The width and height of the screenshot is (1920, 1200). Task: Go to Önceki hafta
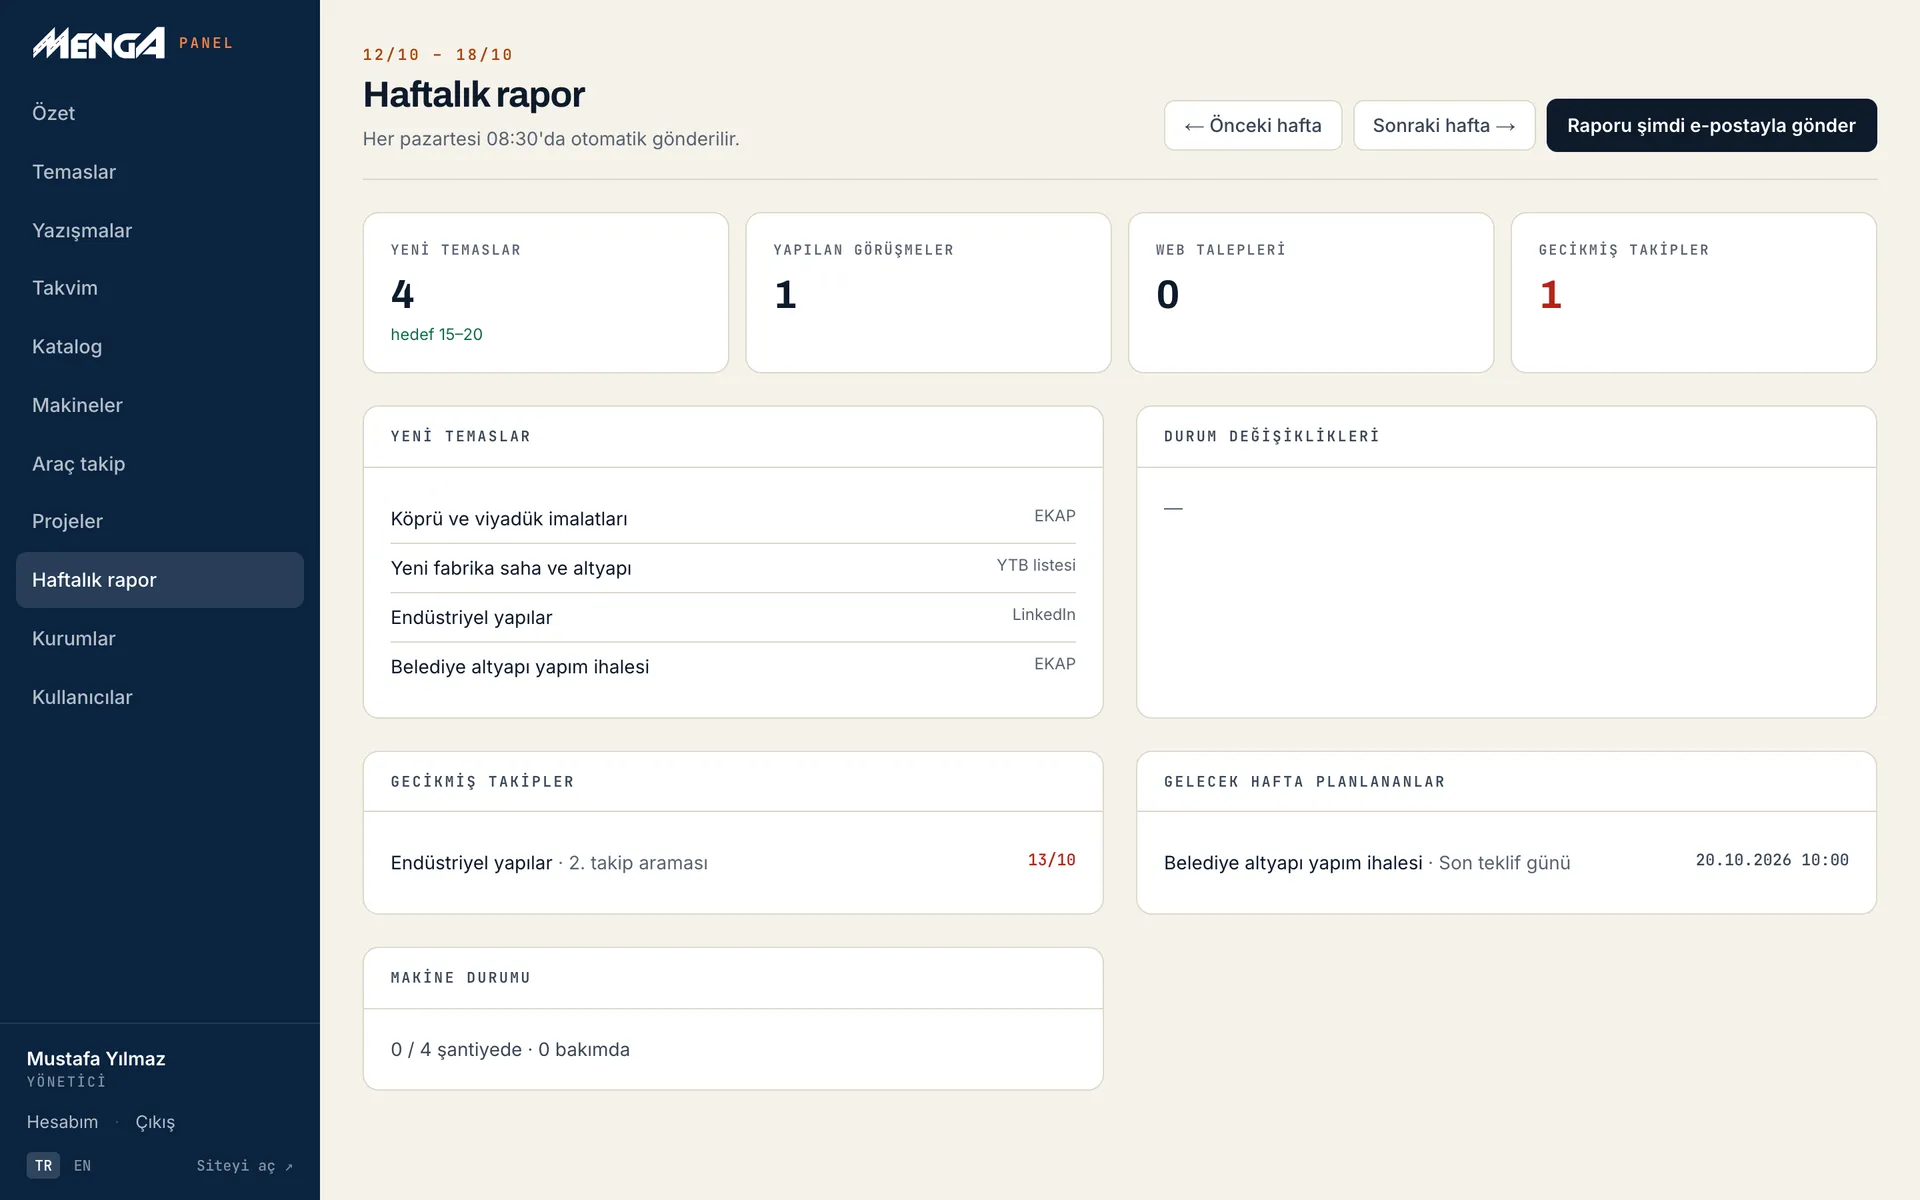1253,125
